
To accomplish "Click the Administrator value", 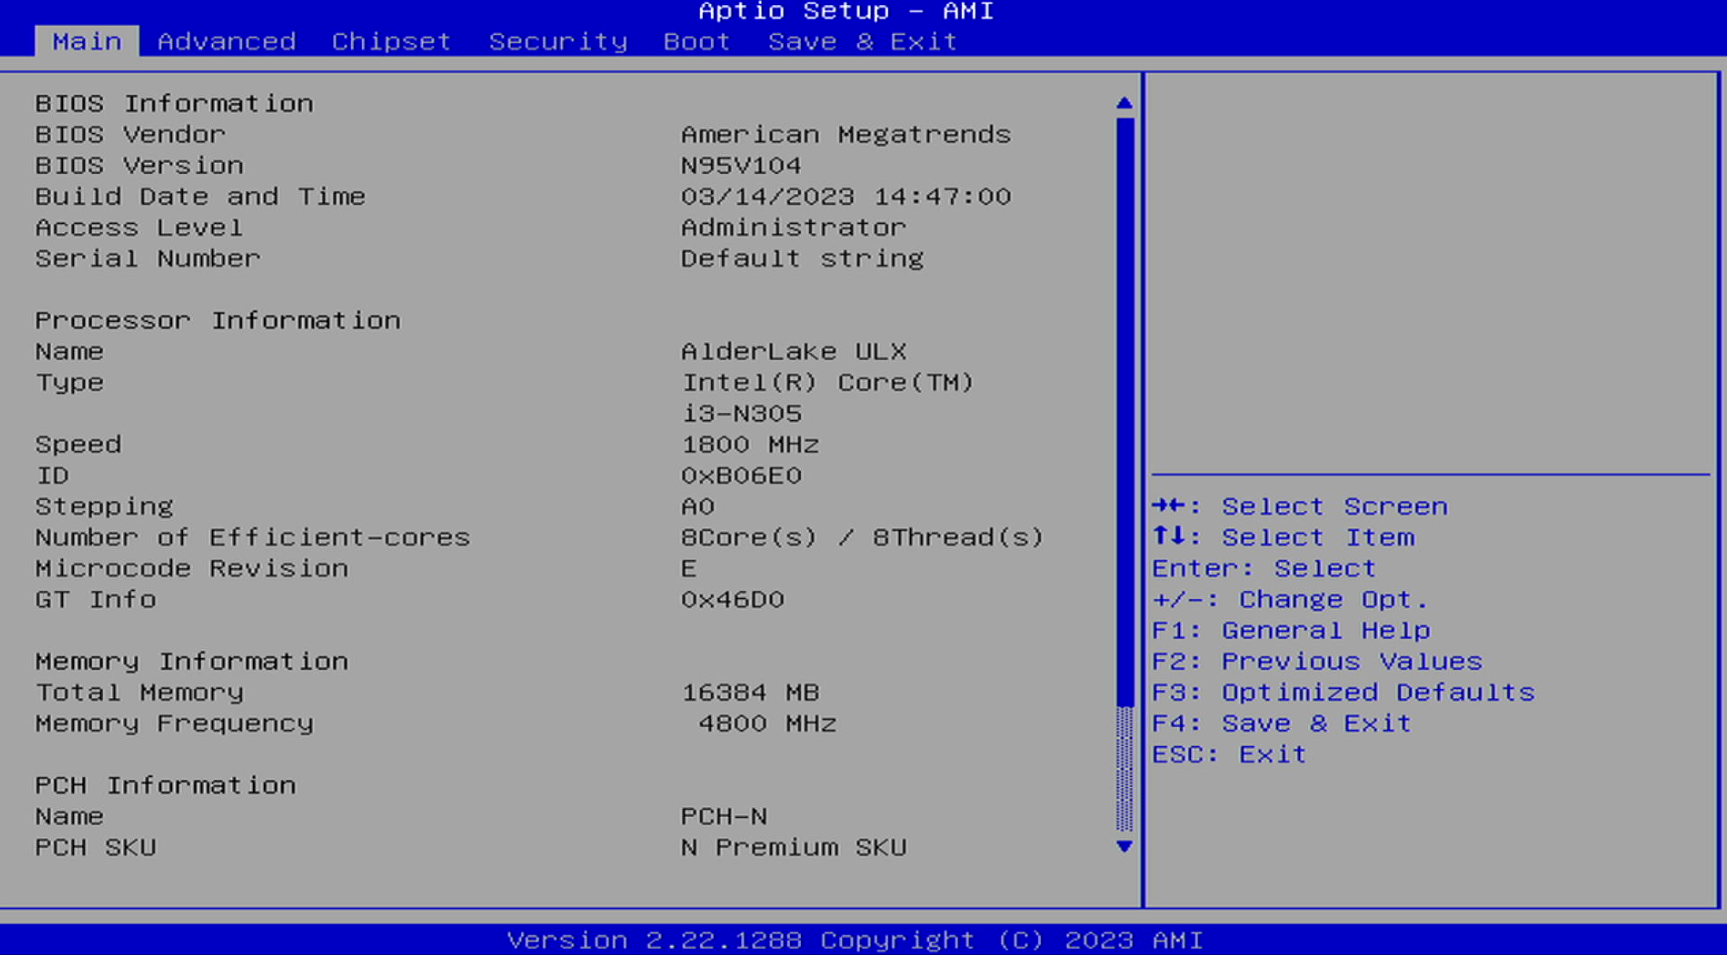I will coord(793,227).
